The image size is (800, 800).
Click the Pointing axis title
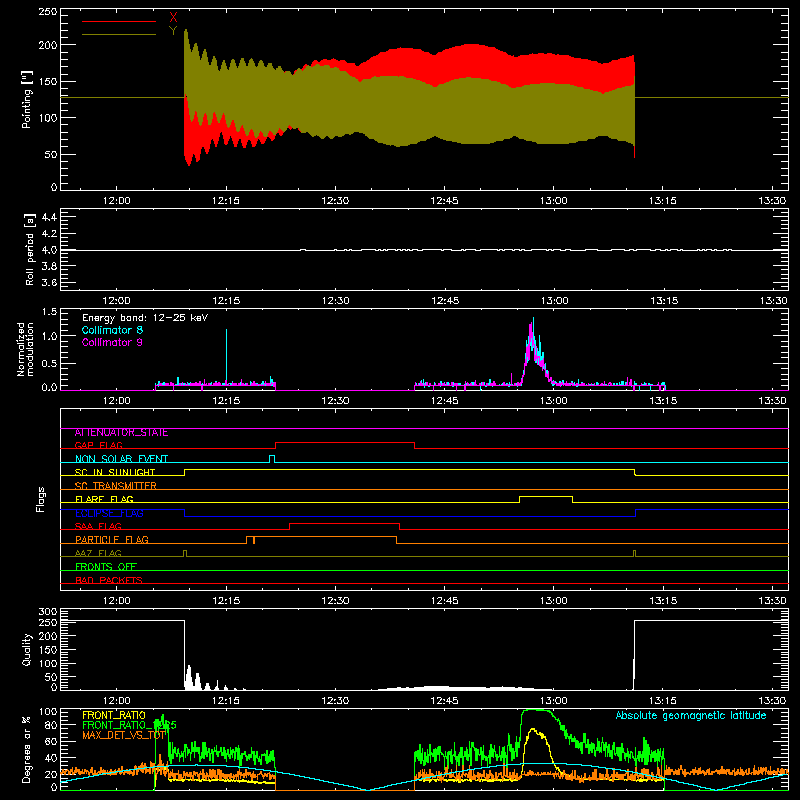(27, 100)
